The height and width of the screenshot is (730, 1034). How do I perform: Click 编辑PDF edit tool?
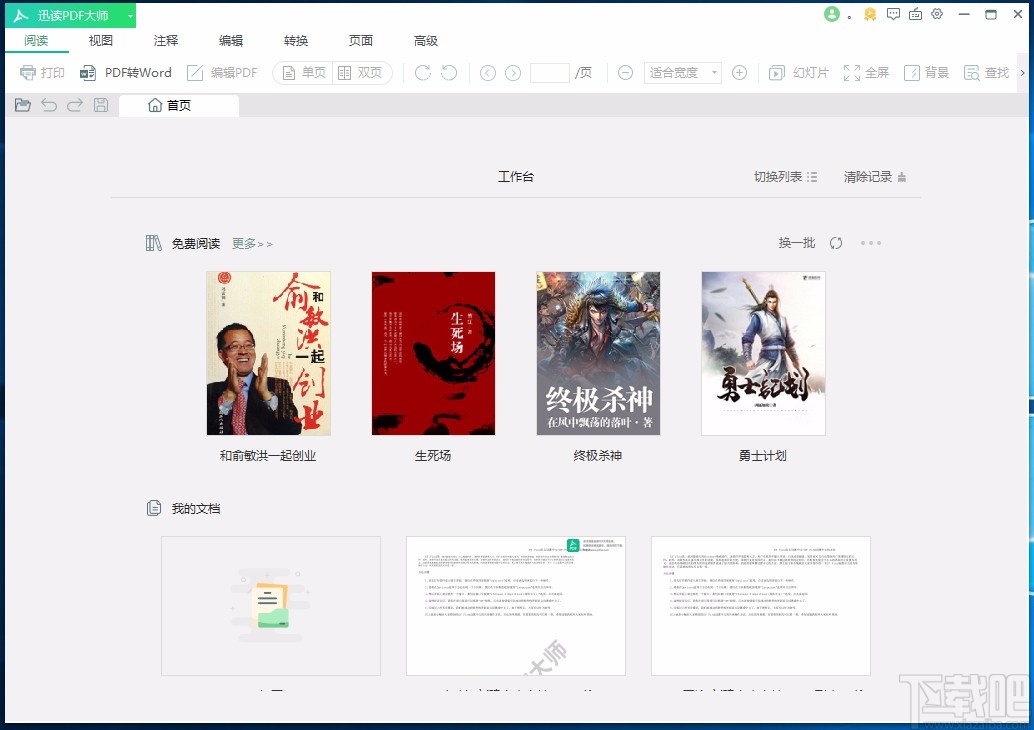[222, 73]
